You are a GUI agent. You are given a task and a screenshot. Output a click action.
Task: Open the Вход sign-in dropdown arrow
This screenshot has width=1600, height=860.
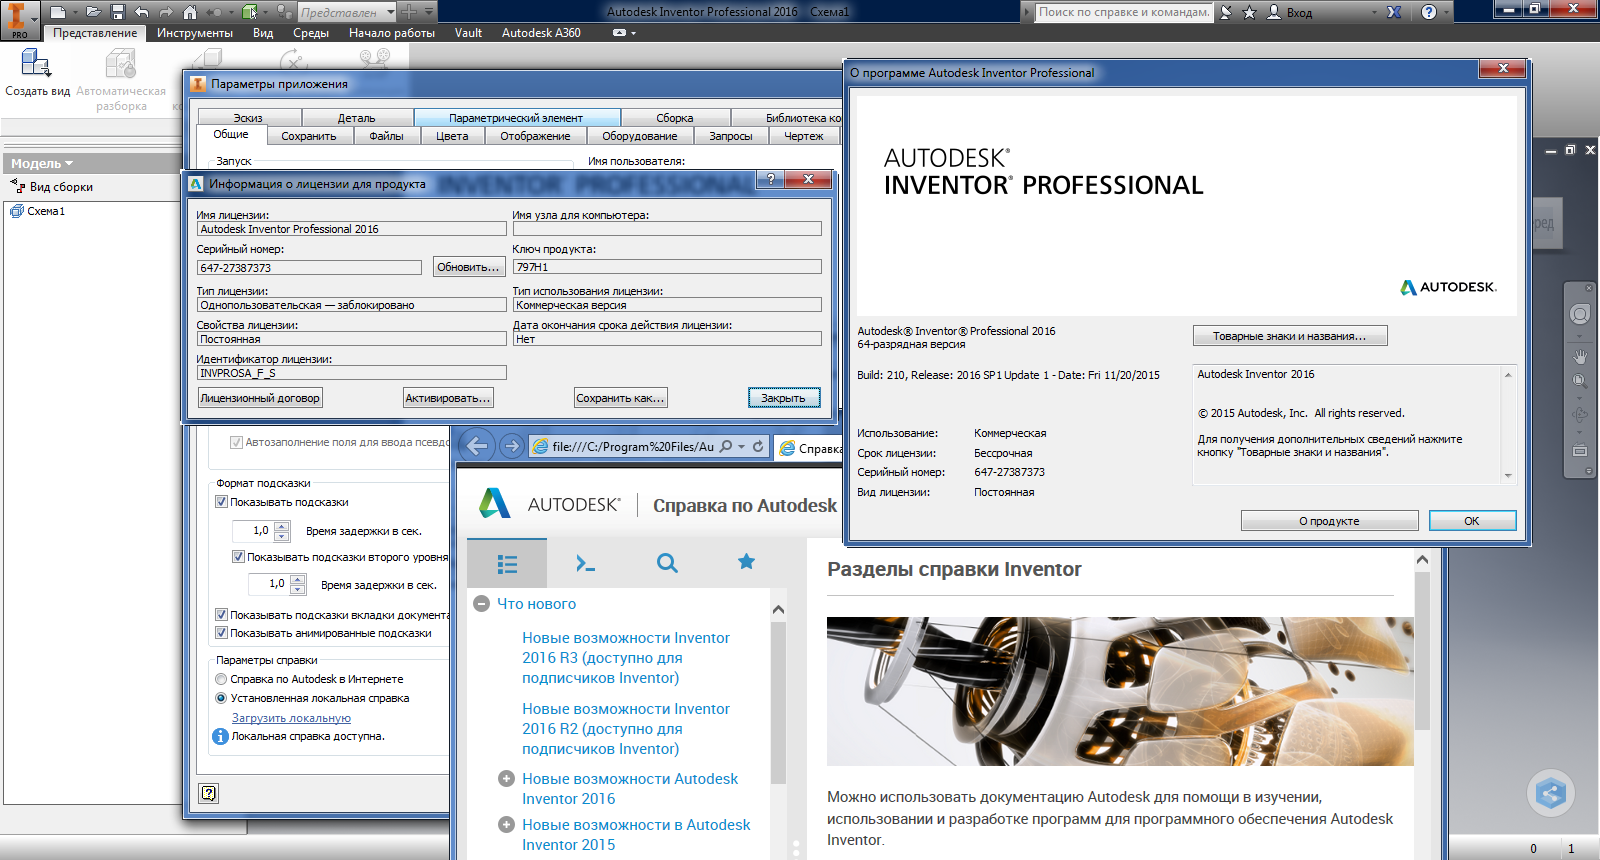(1374, 13)
